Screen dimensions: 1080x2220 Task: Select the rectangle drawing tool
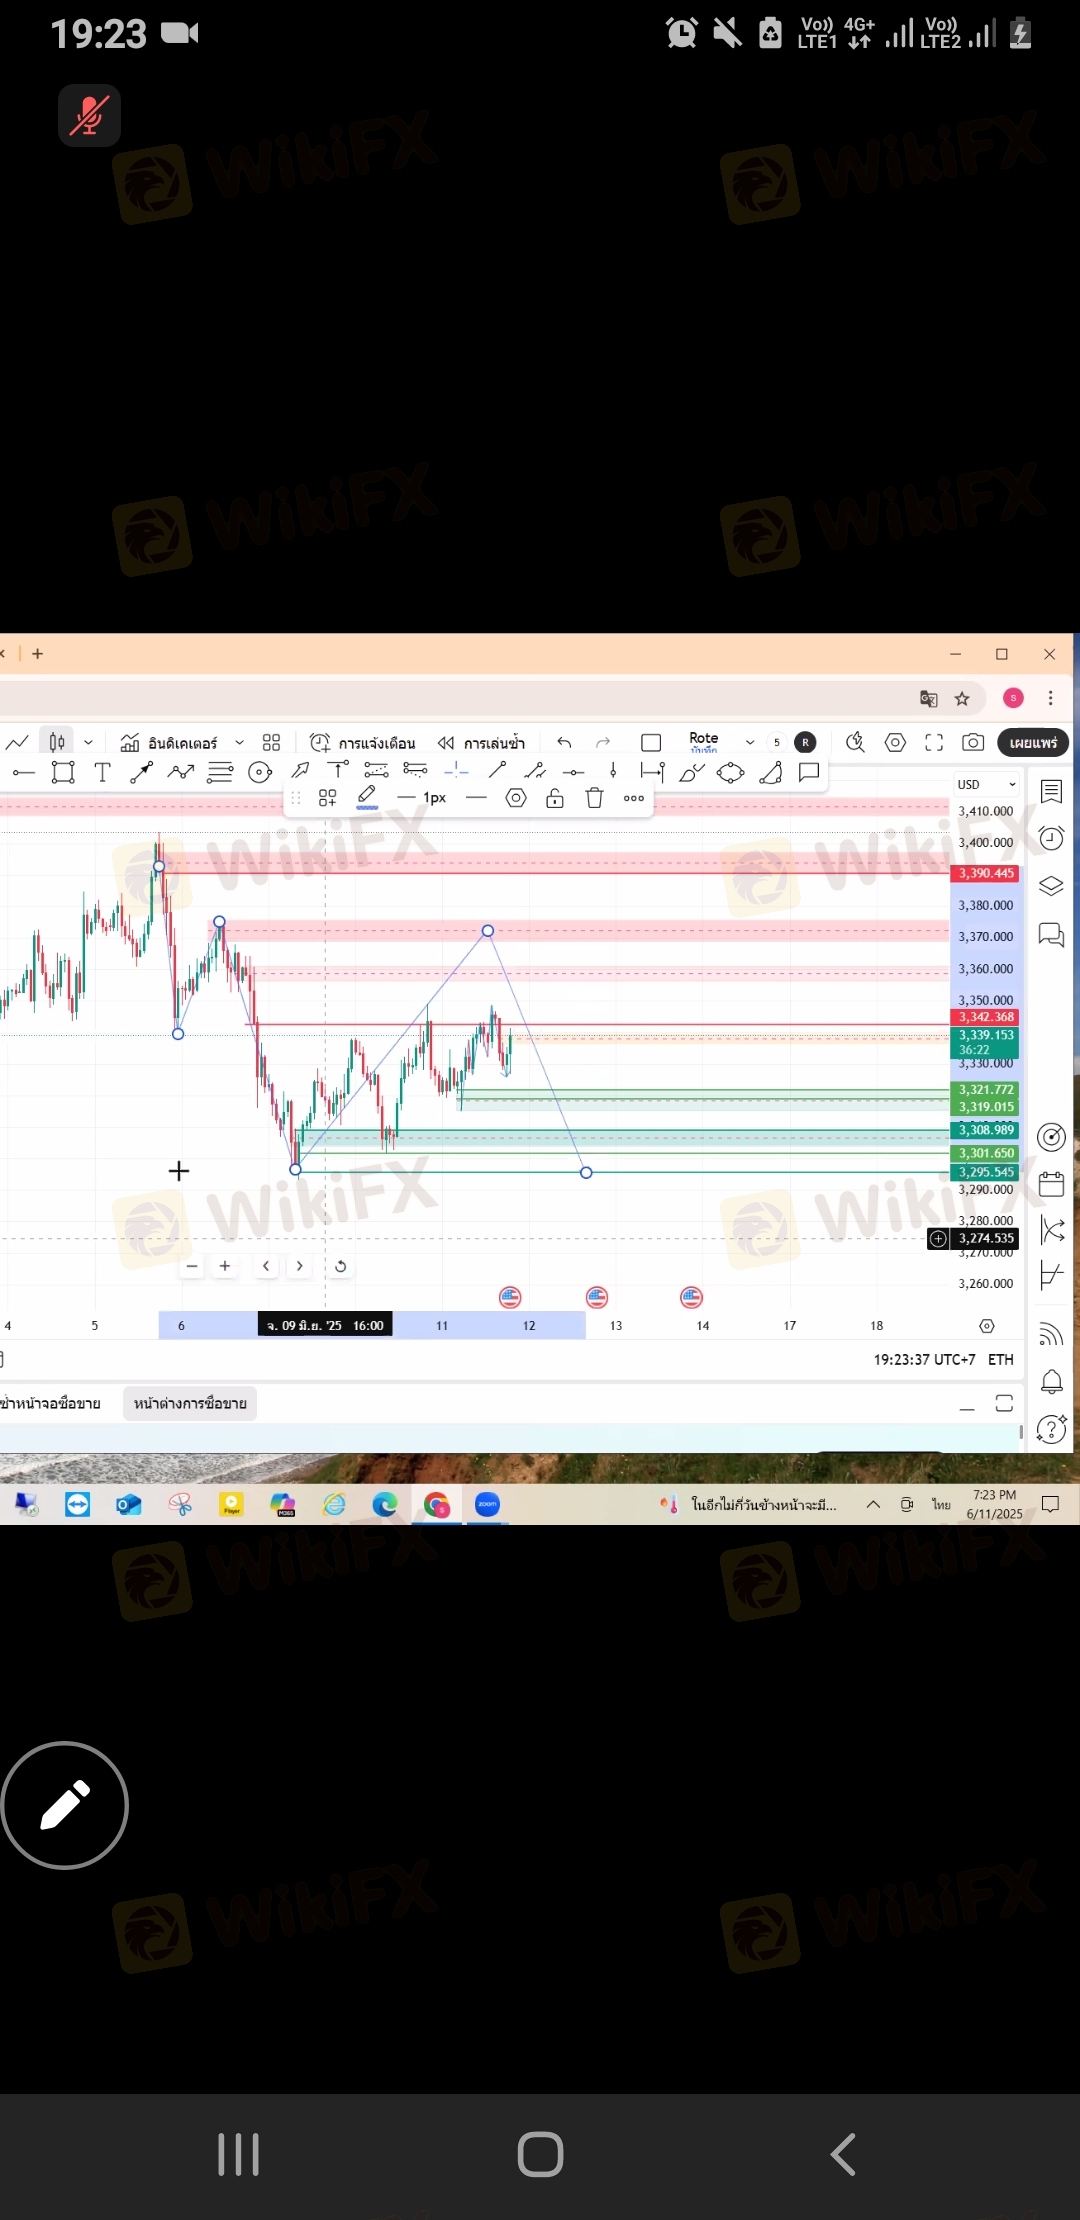[x=63, y=772]
